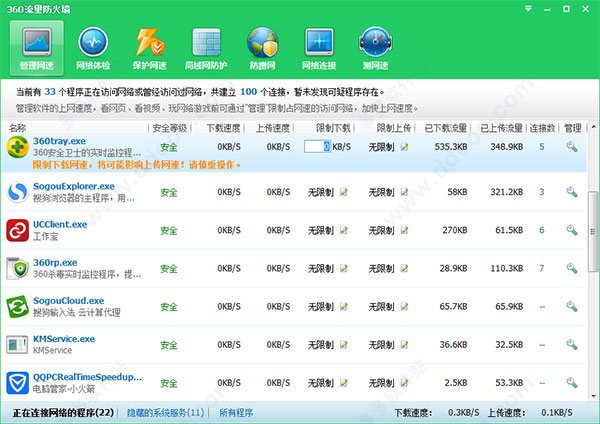Screen dimensions: 600x424
Task: Open the title bar dropdown menu arrow
Action: [528, 8]
